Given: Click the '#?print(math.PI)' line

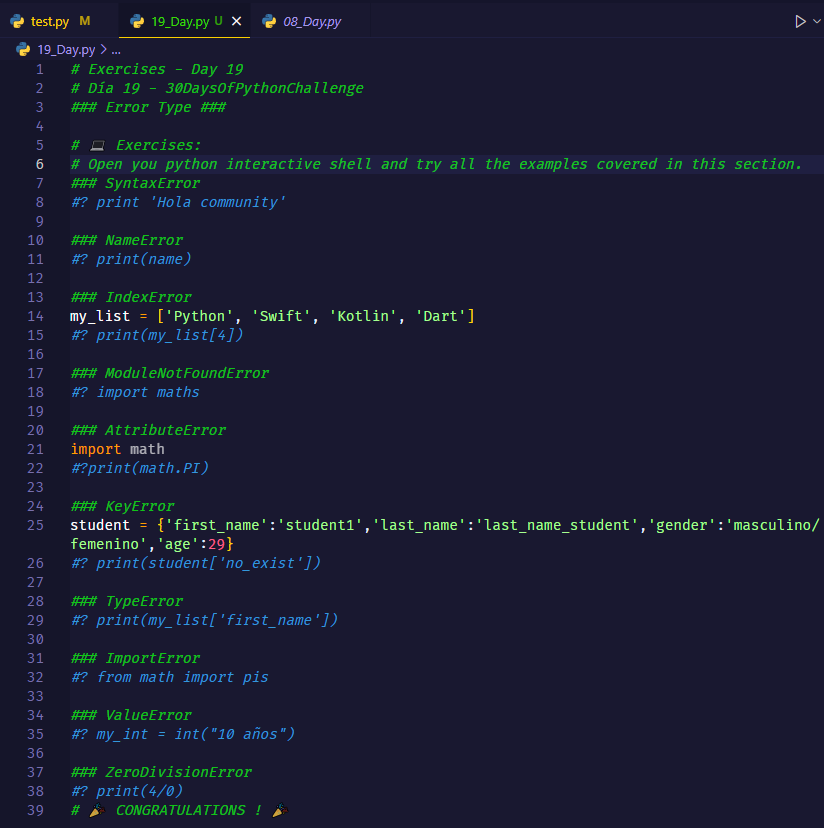Looking at the screenshot, I should click(x=139, y=468).
